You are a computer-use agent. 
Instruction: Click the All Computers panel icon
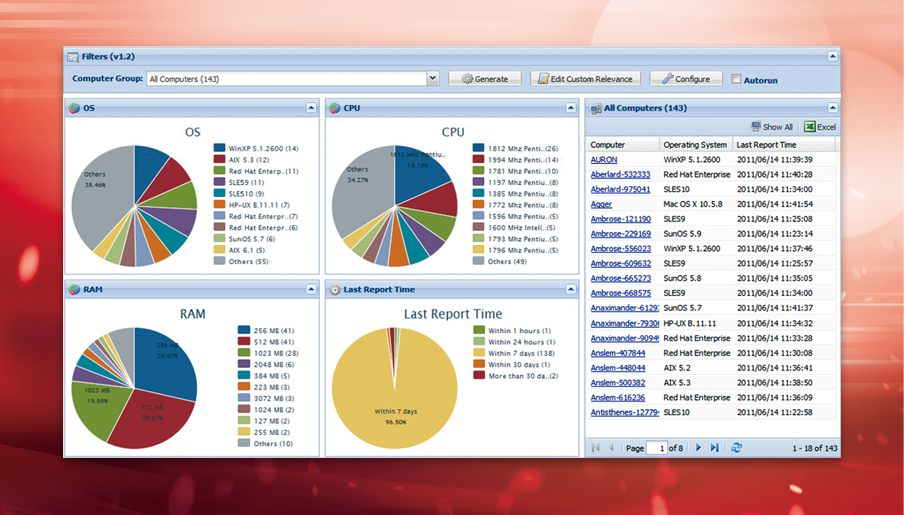pyautogui.click(x=596, y=108)
